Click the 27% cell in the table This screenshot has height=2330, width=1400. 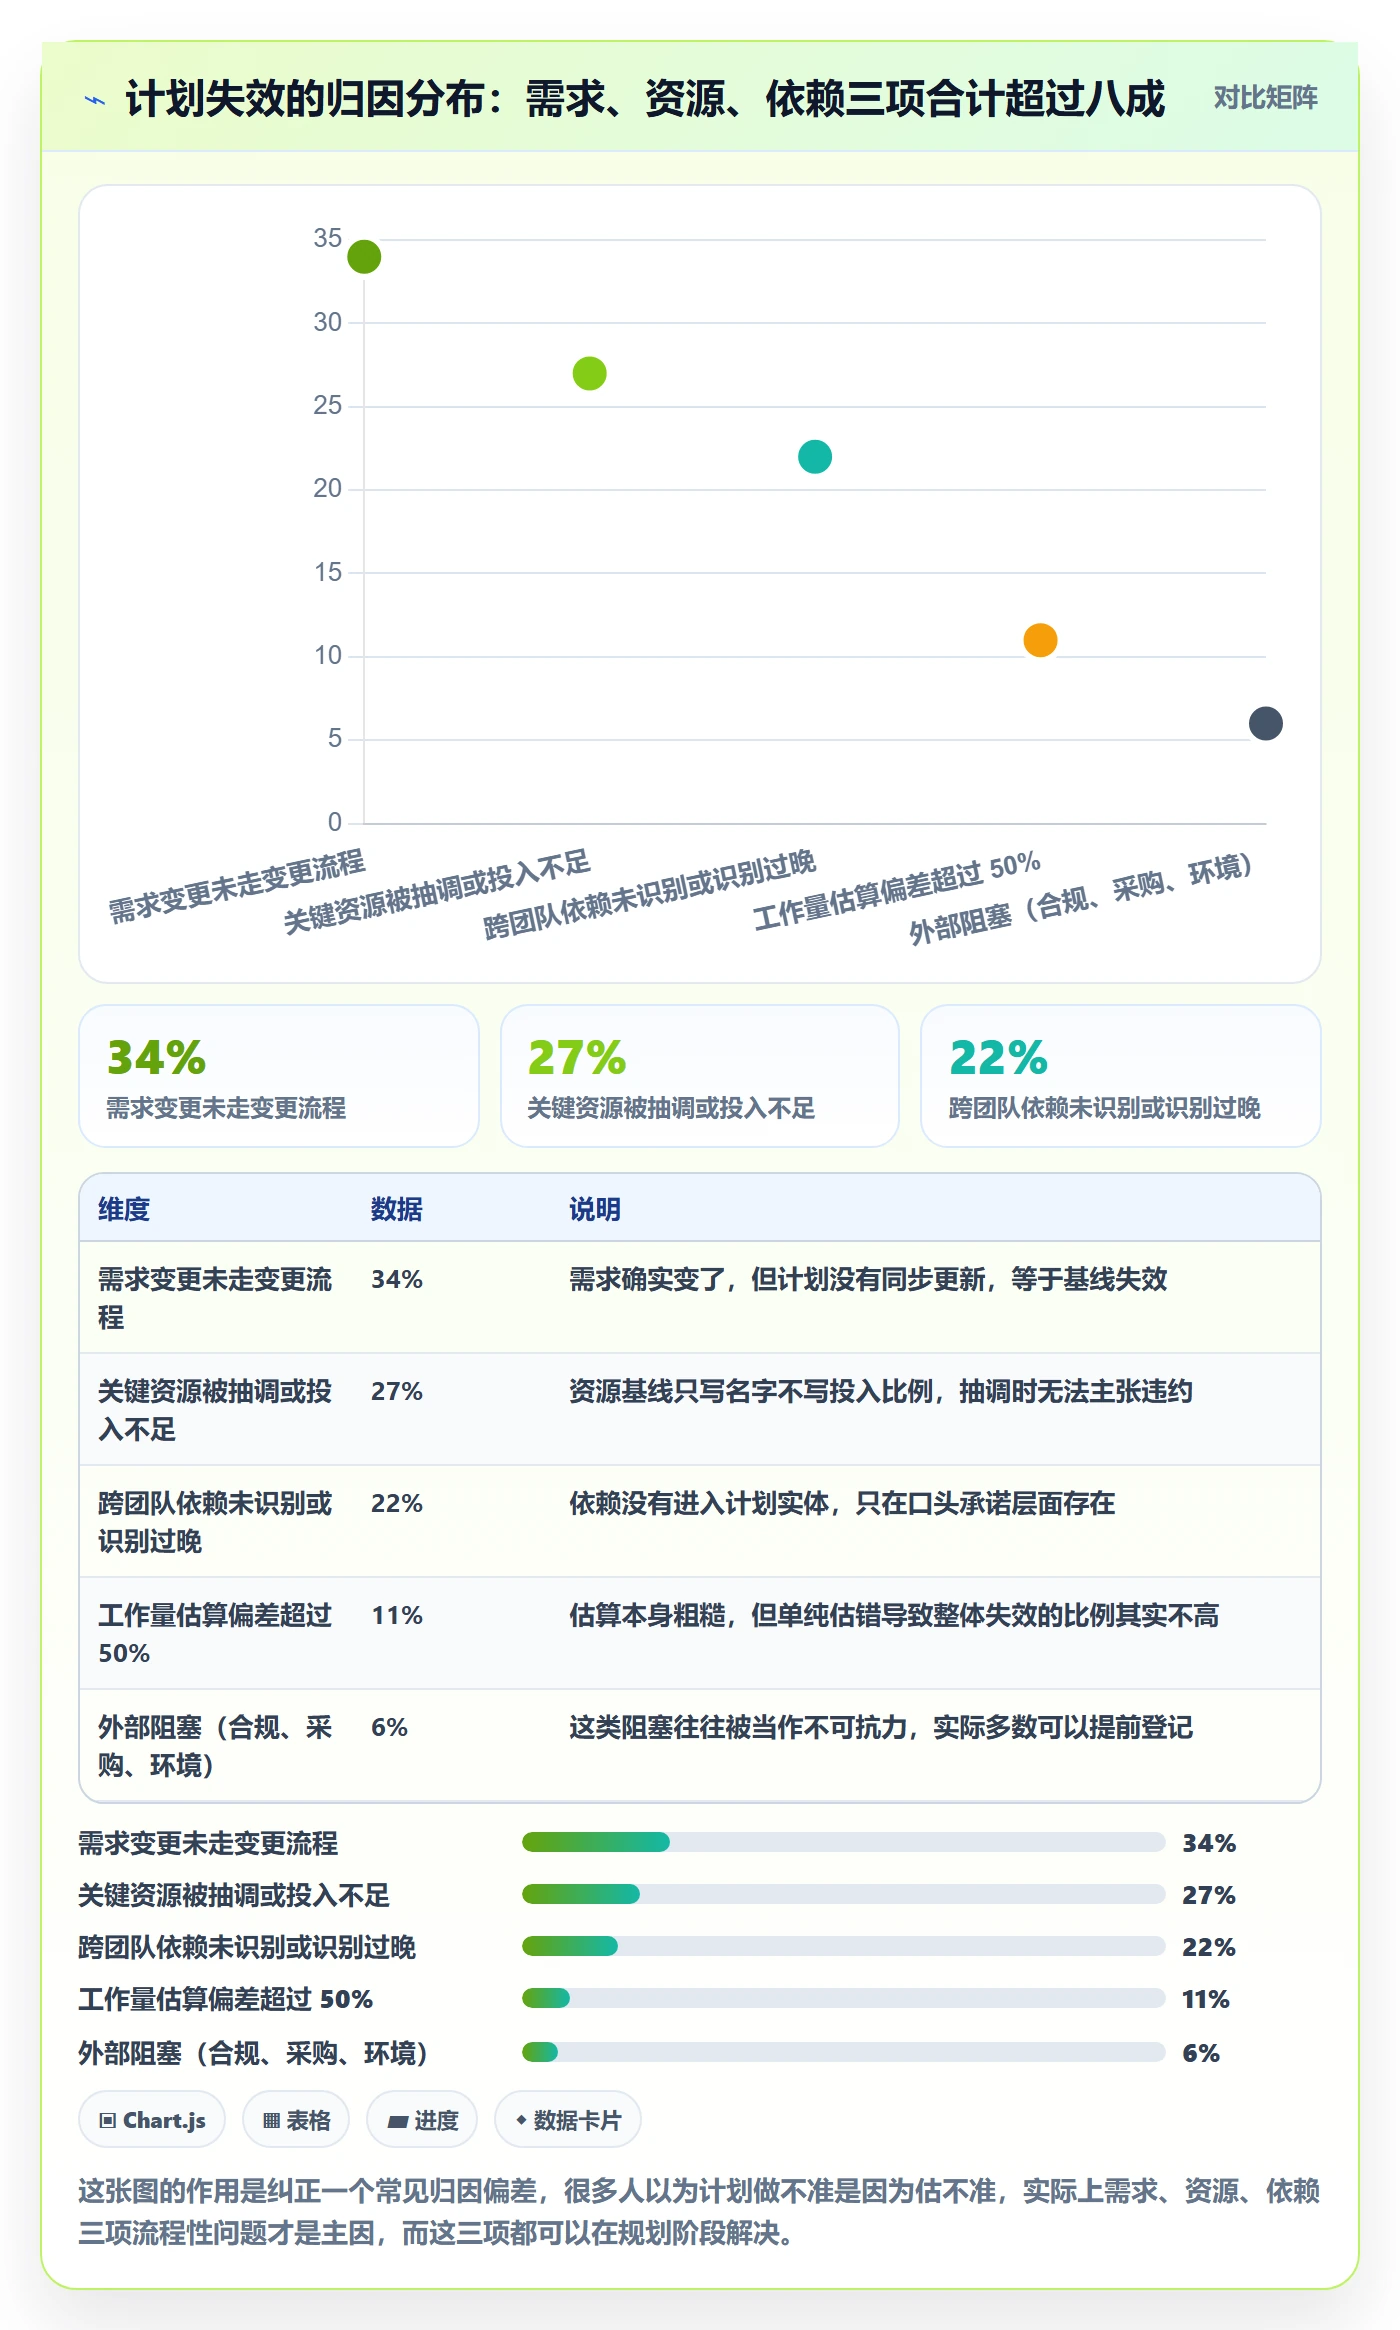(397, 1391)
